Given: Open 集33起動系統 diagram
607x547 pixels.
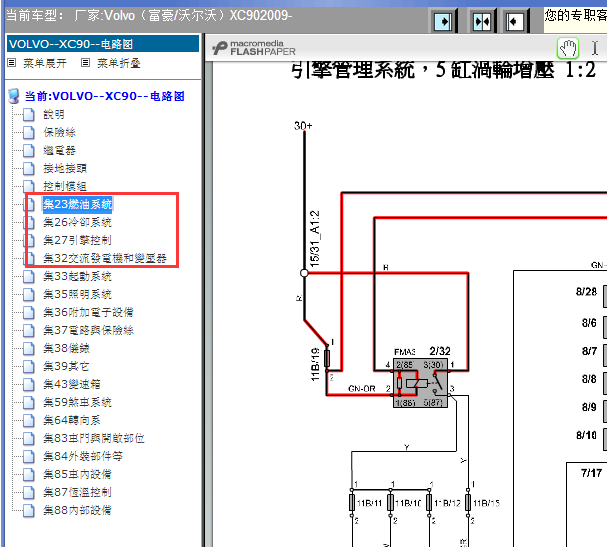Looking at the screenshot, I should [77, 276].
